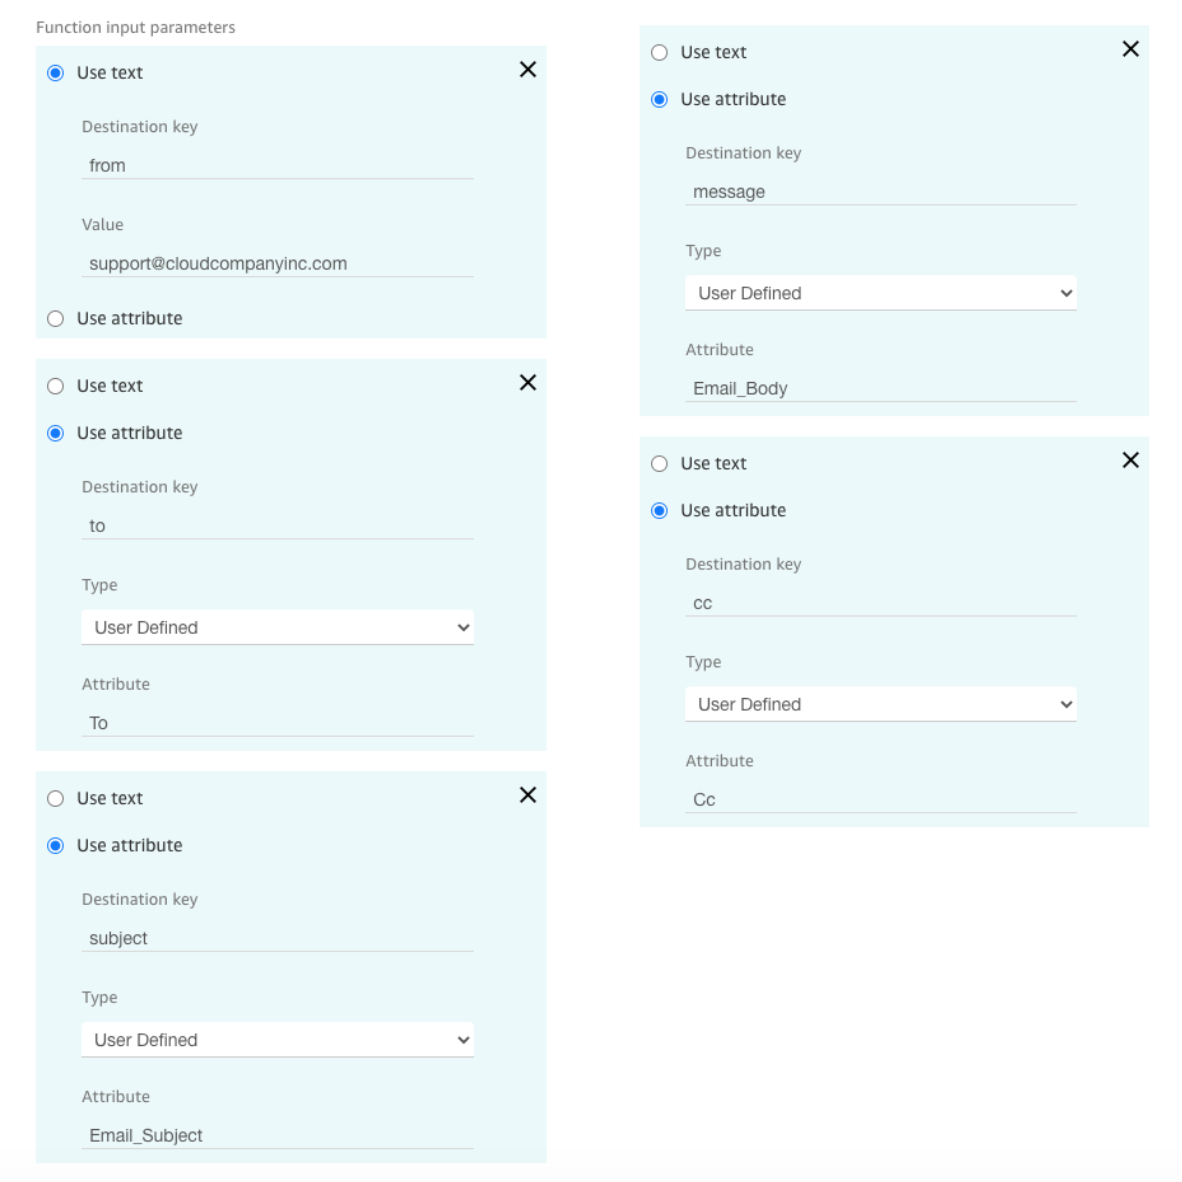Click the Attribute field containing Email_Body
This screenshot has height=1182, width=1182.
pos(880,388)
